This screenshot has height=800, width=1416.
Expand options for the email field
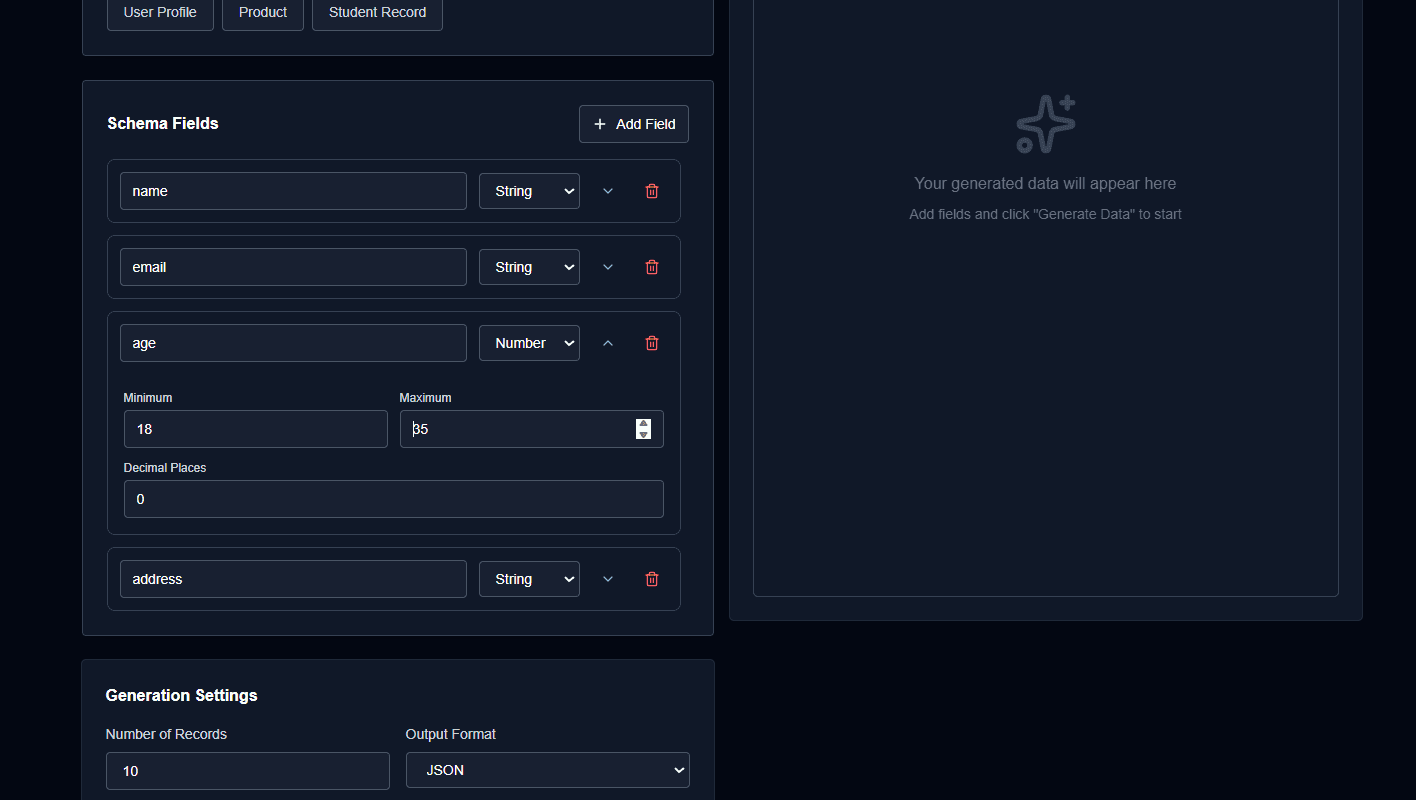[x=608, y=267]
